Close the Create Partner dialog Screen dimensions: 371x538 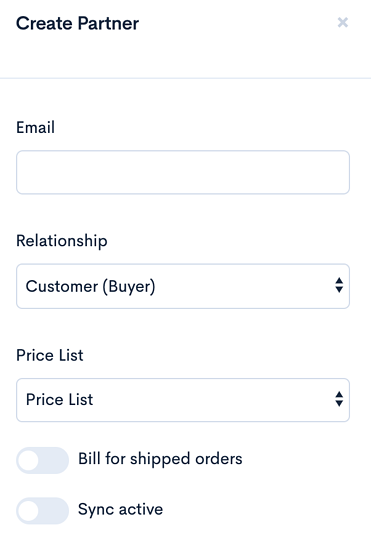[x=343, y=23]
